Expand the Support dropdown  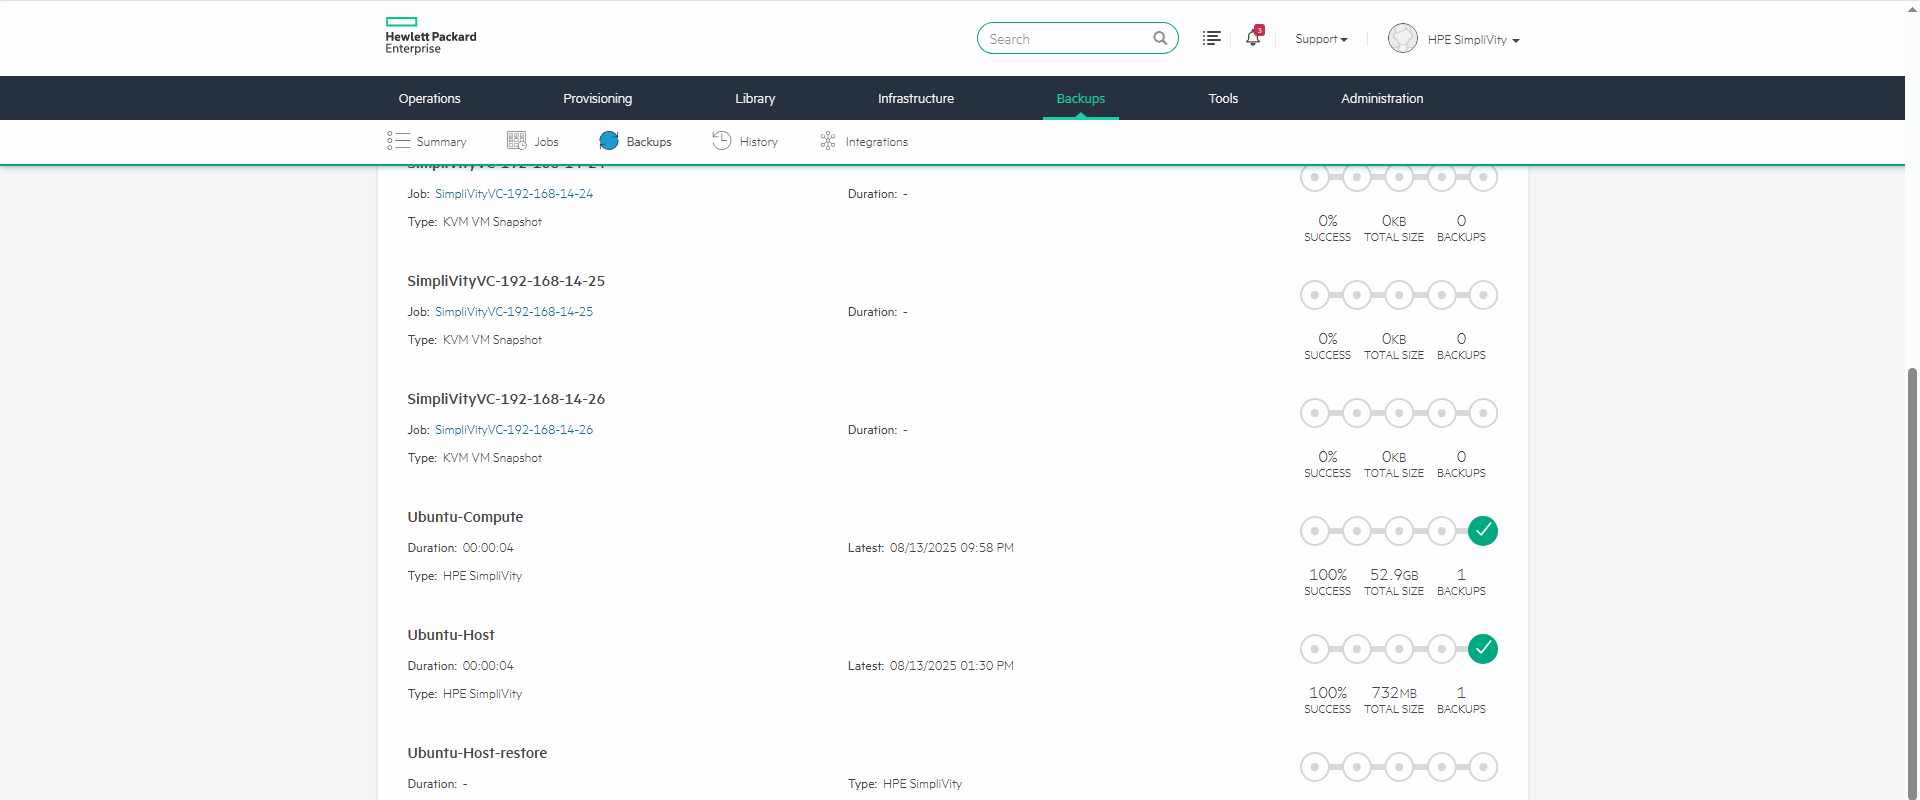tap(1321, 39)
